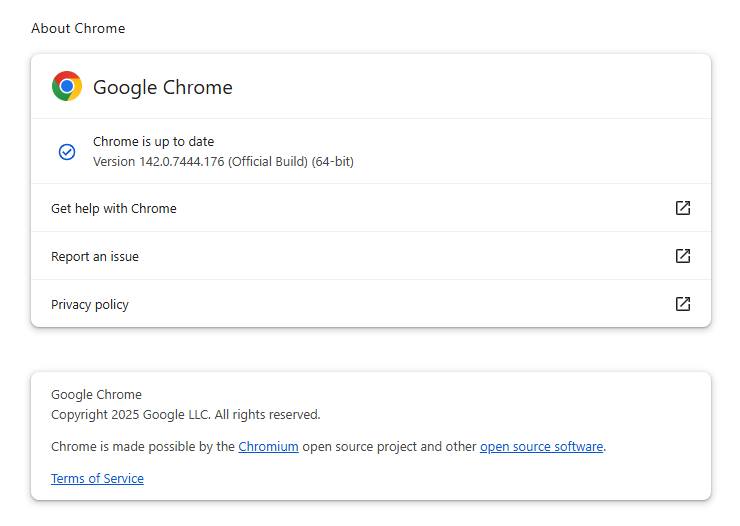This screenshot has width=740, height=526.
Task: Click the Chrome is made possible by text
Action: coord(143,447)
